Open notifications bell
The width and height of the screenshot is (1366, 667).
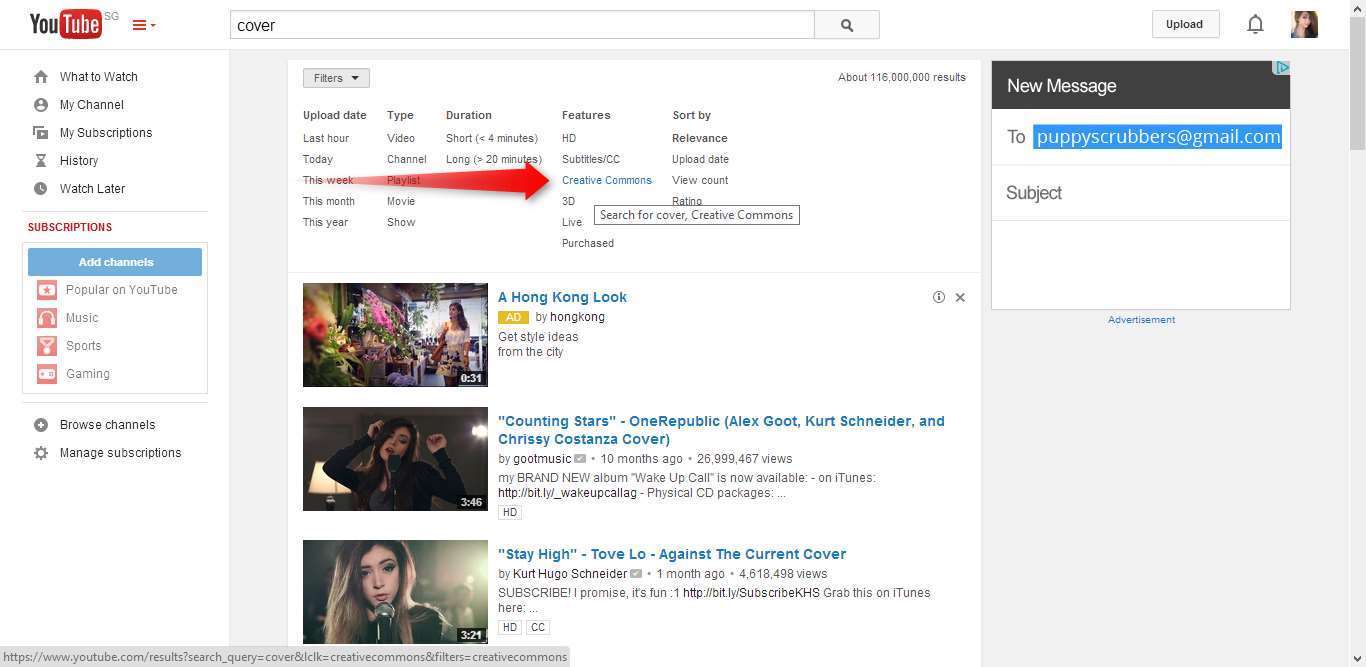click(1255, 24)
